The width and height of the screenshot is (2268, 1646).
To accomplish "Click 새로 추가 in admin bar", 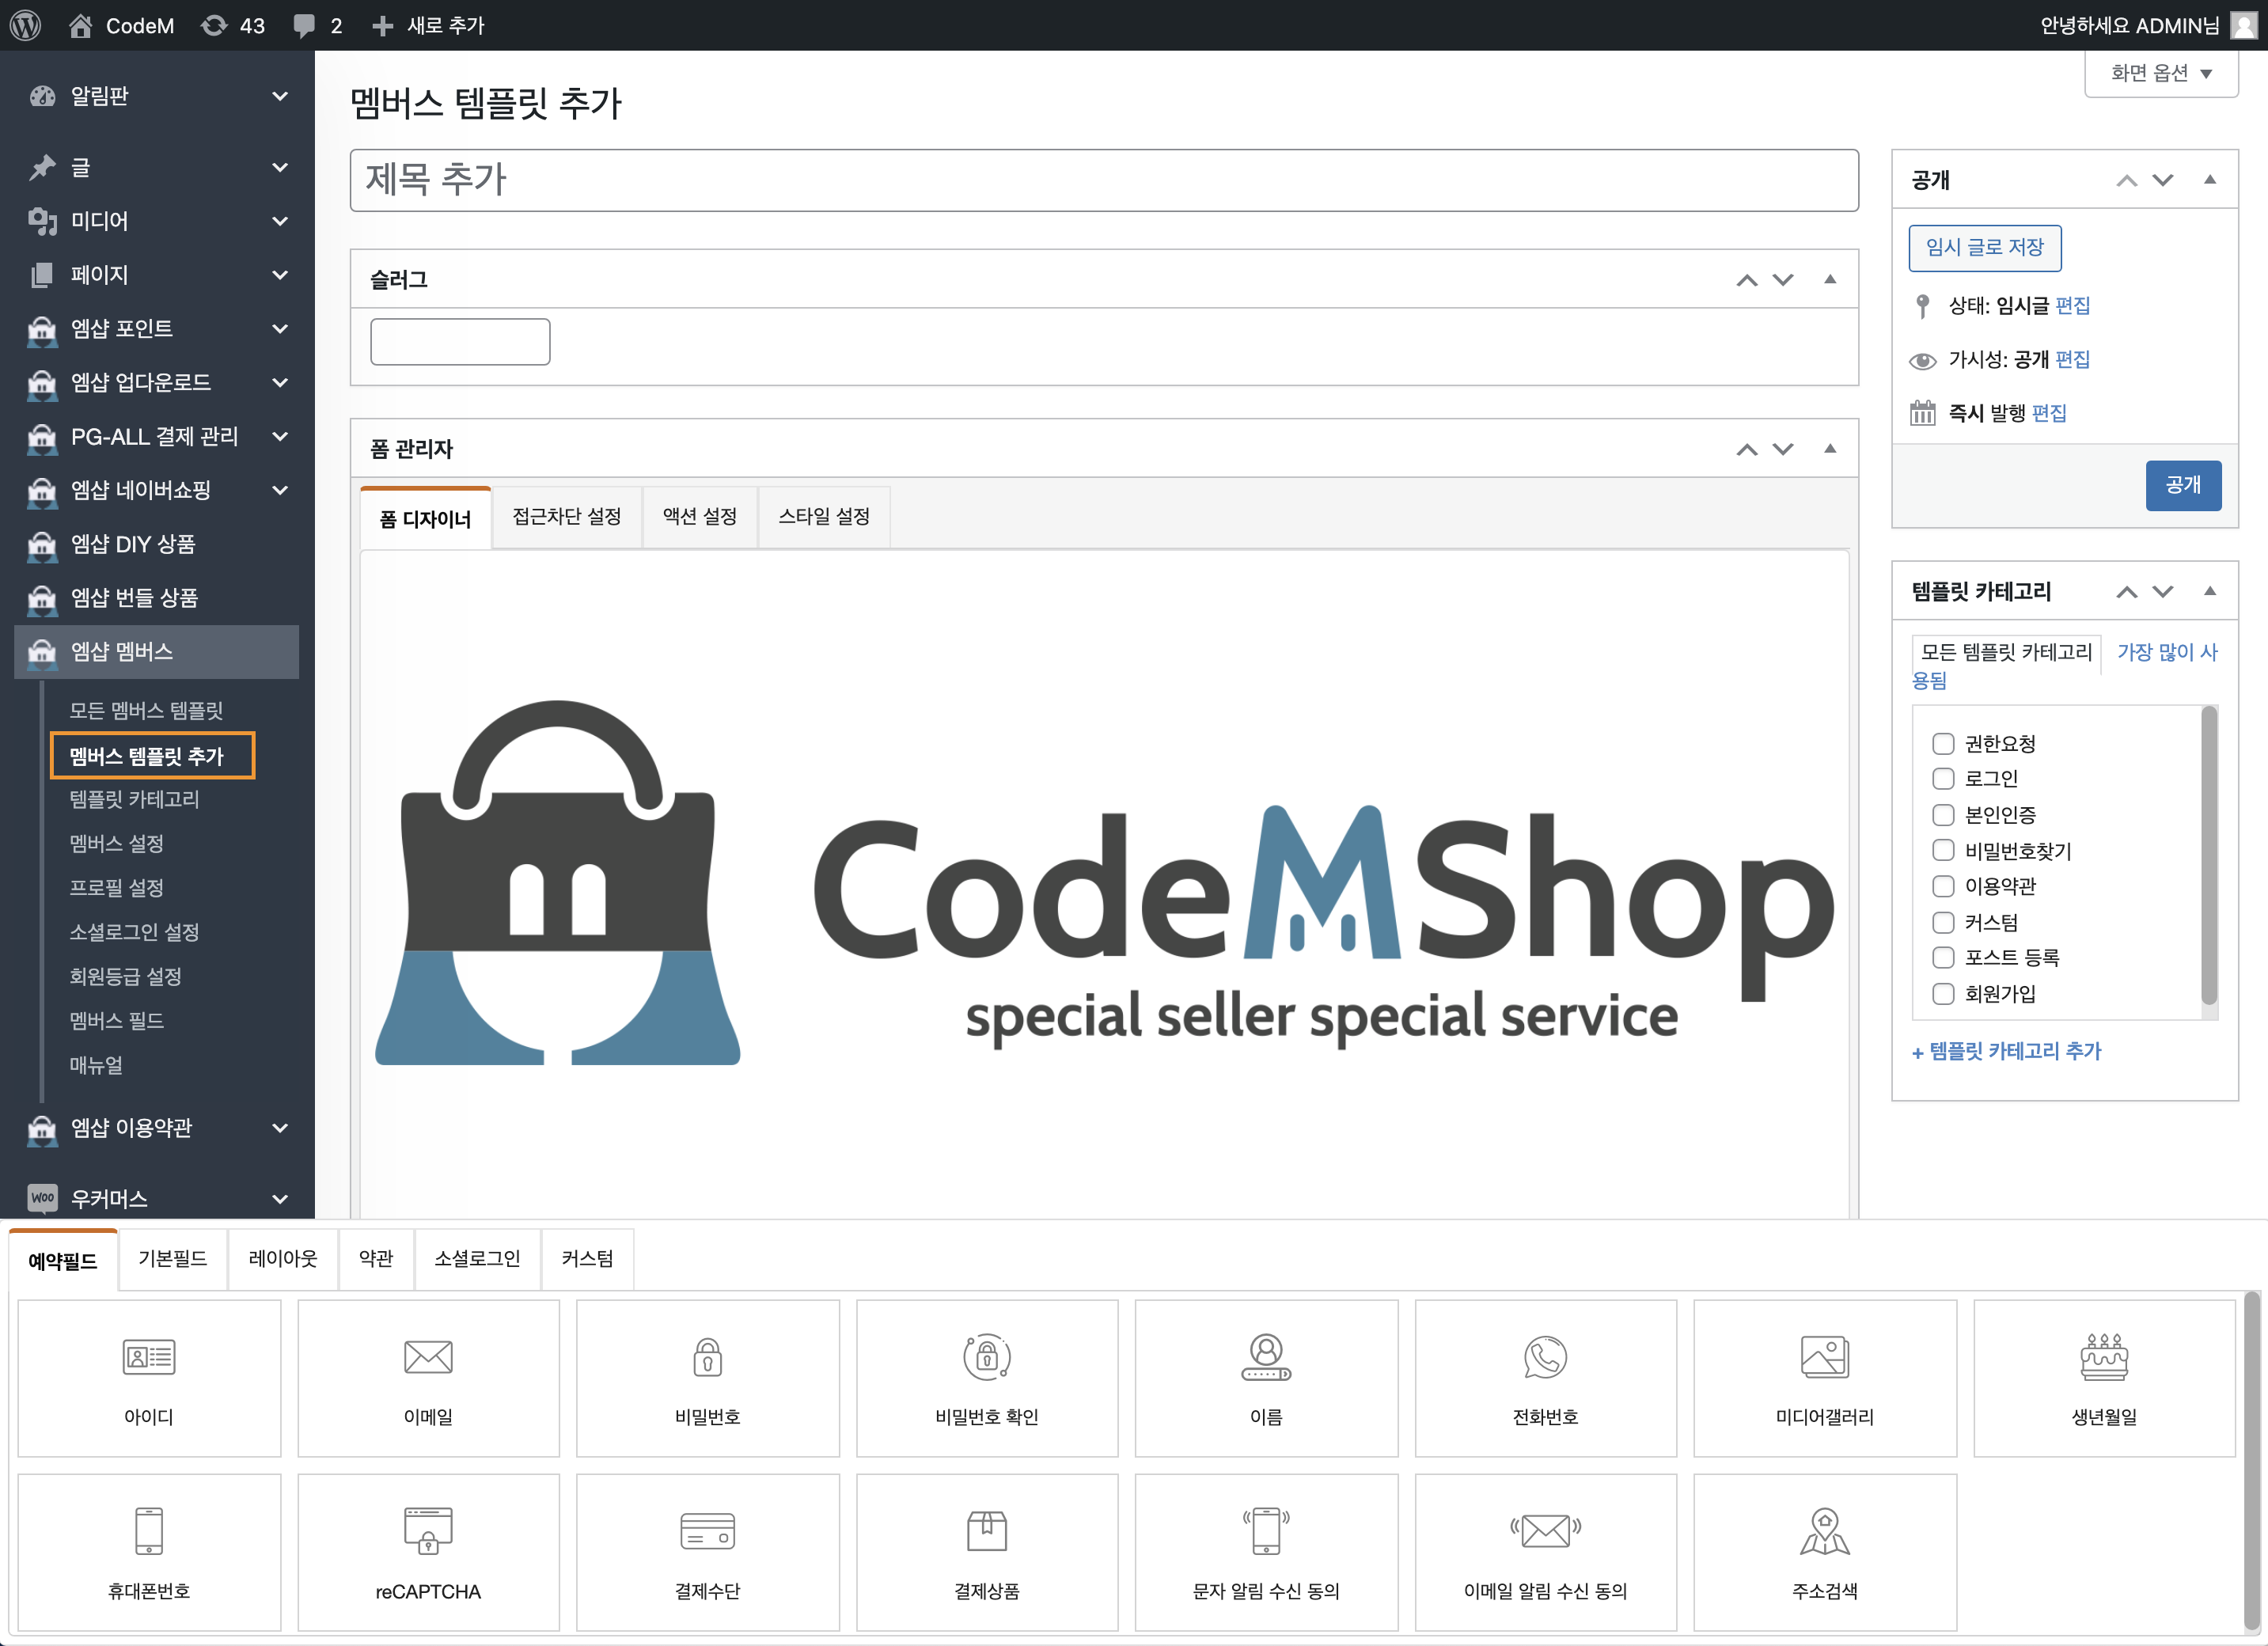I will [428, 25].
